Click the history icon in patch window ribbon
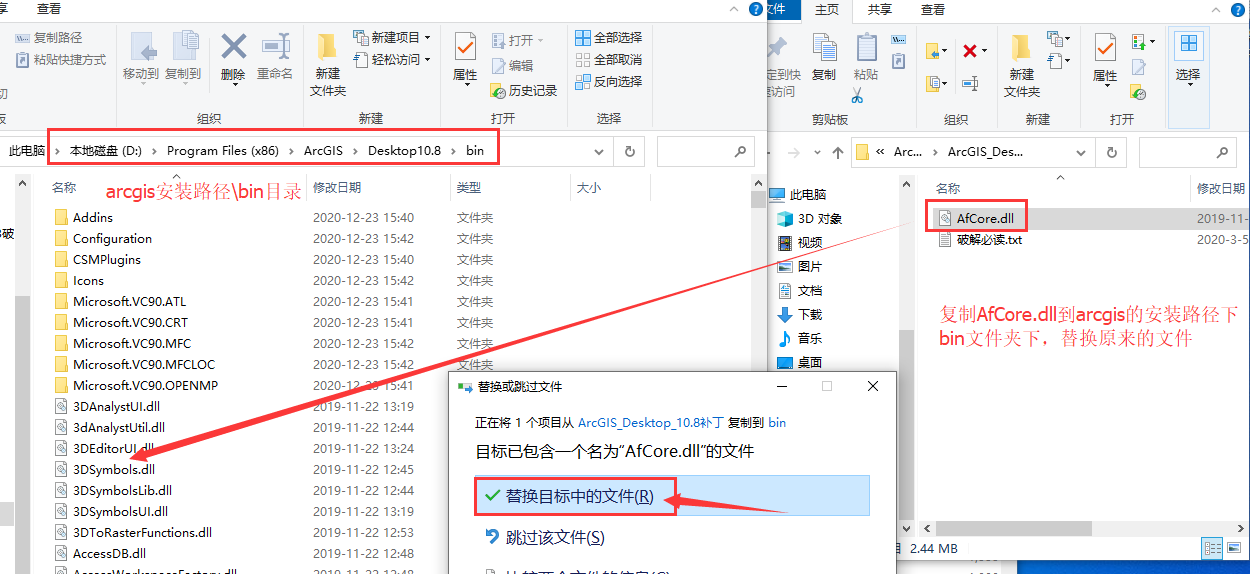Image resolution: width=1250 pixels, height=574 pixels. tap(1138, 92)
